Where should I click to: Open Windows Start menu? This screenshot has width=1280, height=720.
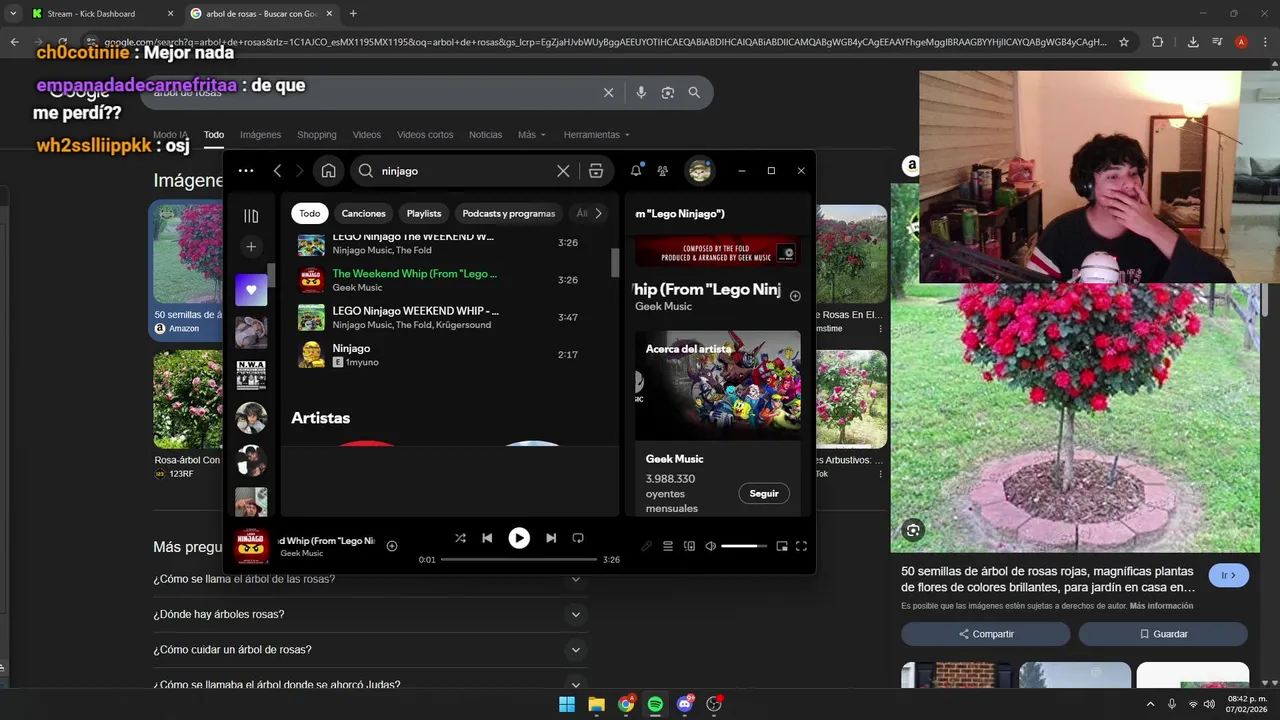click(567, 704)
